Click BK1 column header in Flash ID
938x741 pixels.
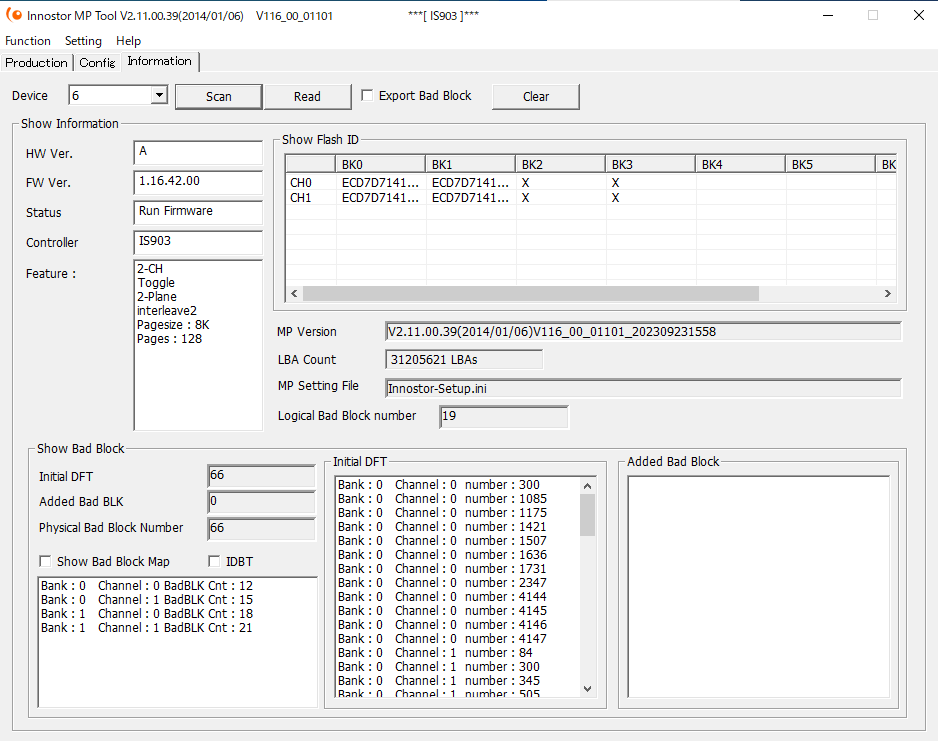[x=470, y=164]
